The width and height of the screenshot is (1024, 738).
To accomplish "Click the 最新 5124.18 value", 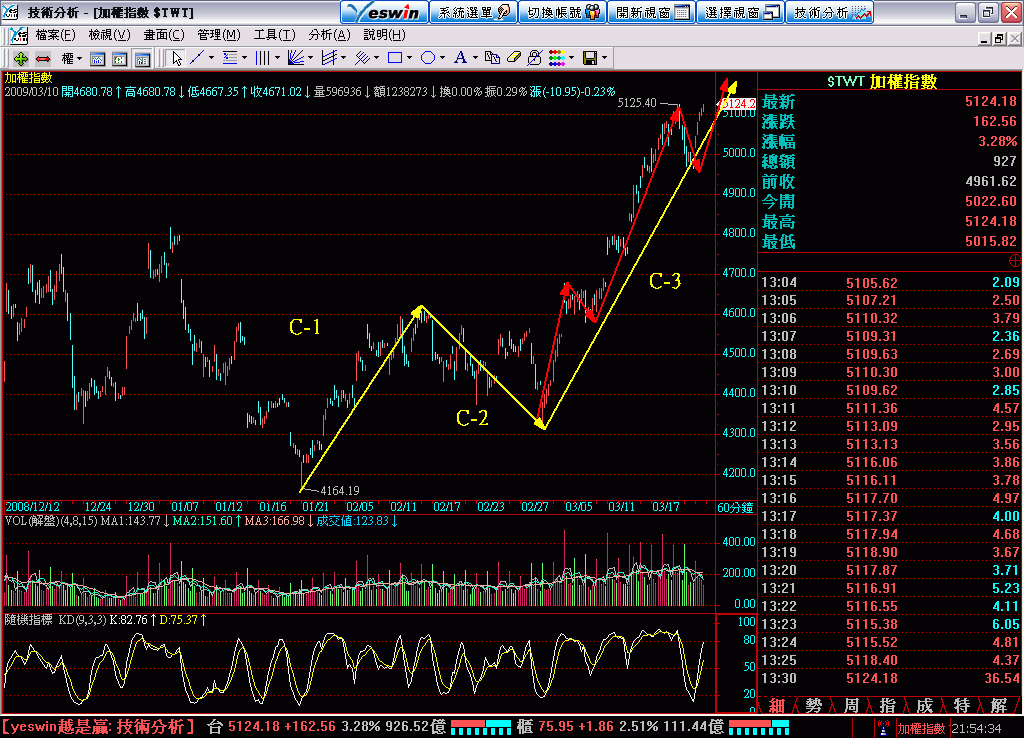I will click(991, 101).
